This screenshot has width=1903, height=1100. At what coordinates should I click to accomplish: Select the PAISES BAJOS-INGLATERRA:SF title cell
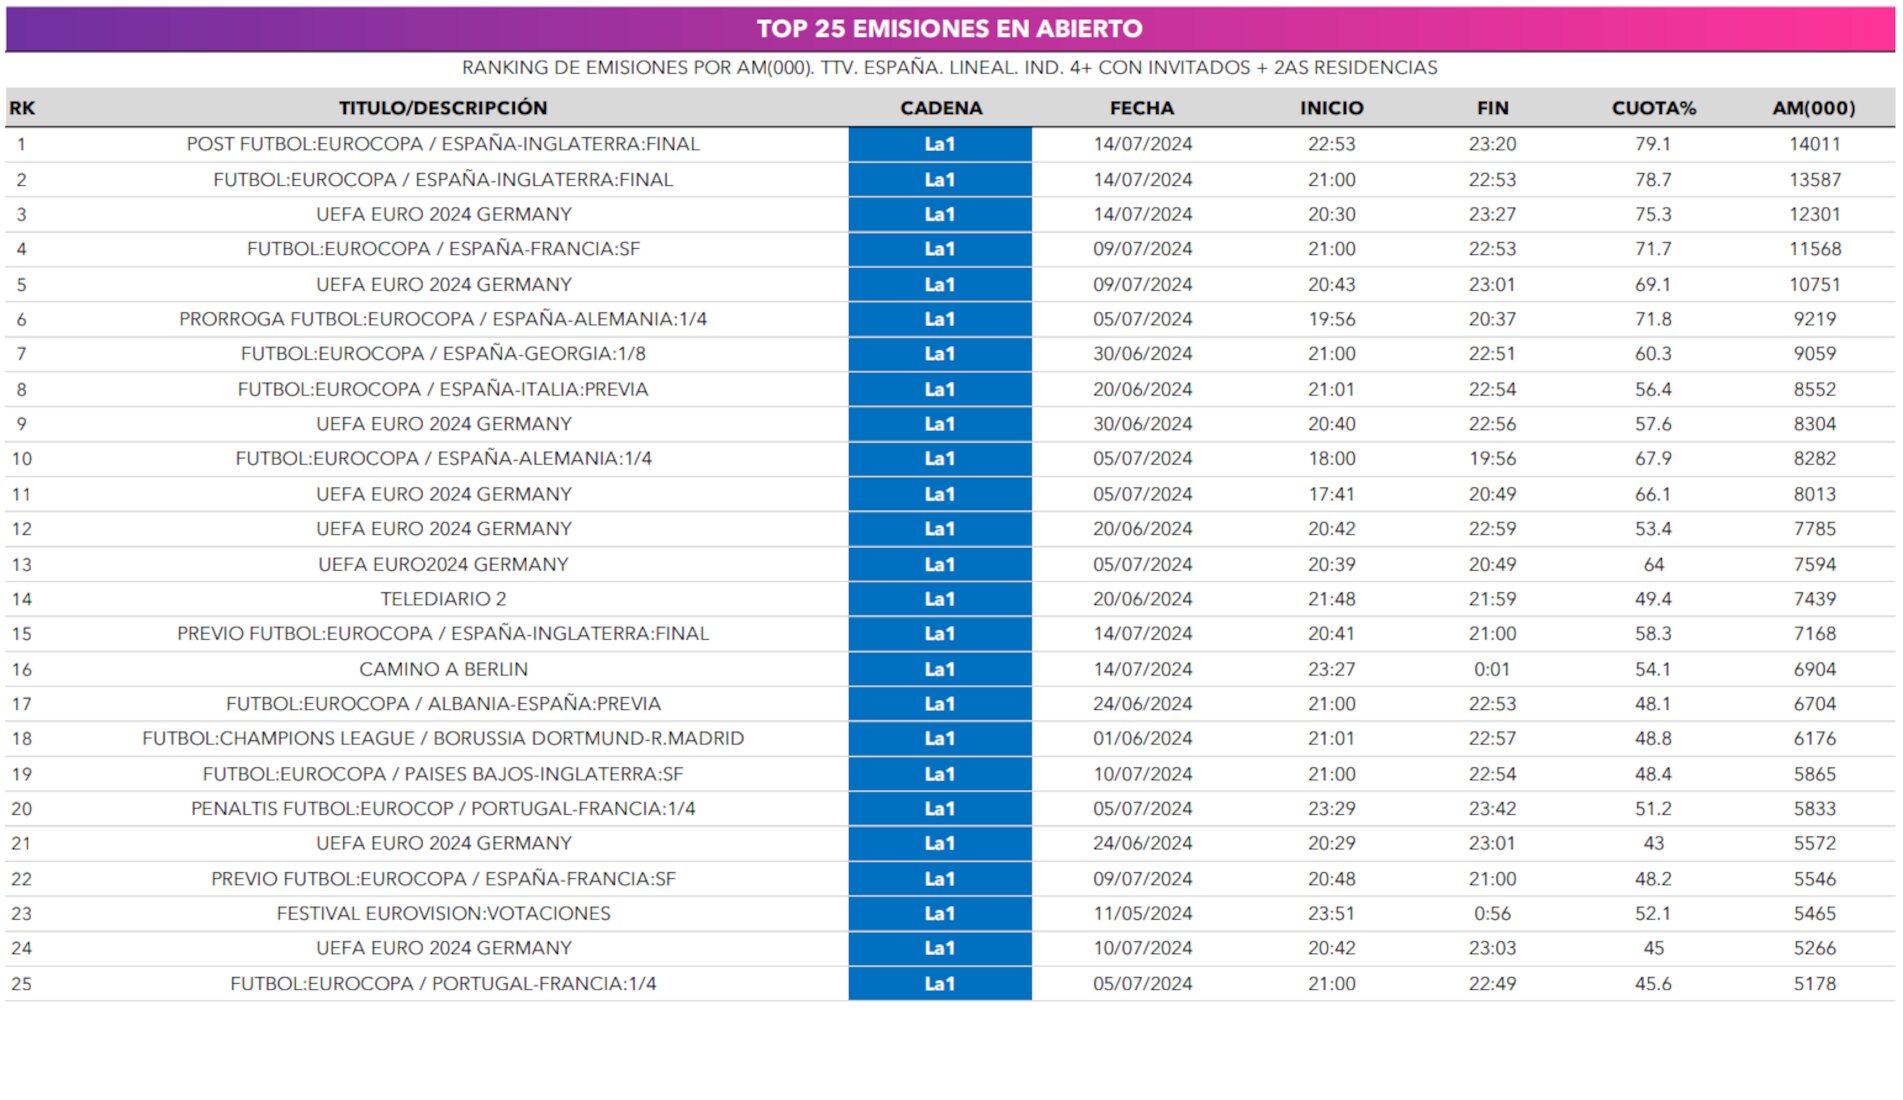pos(442,774)
